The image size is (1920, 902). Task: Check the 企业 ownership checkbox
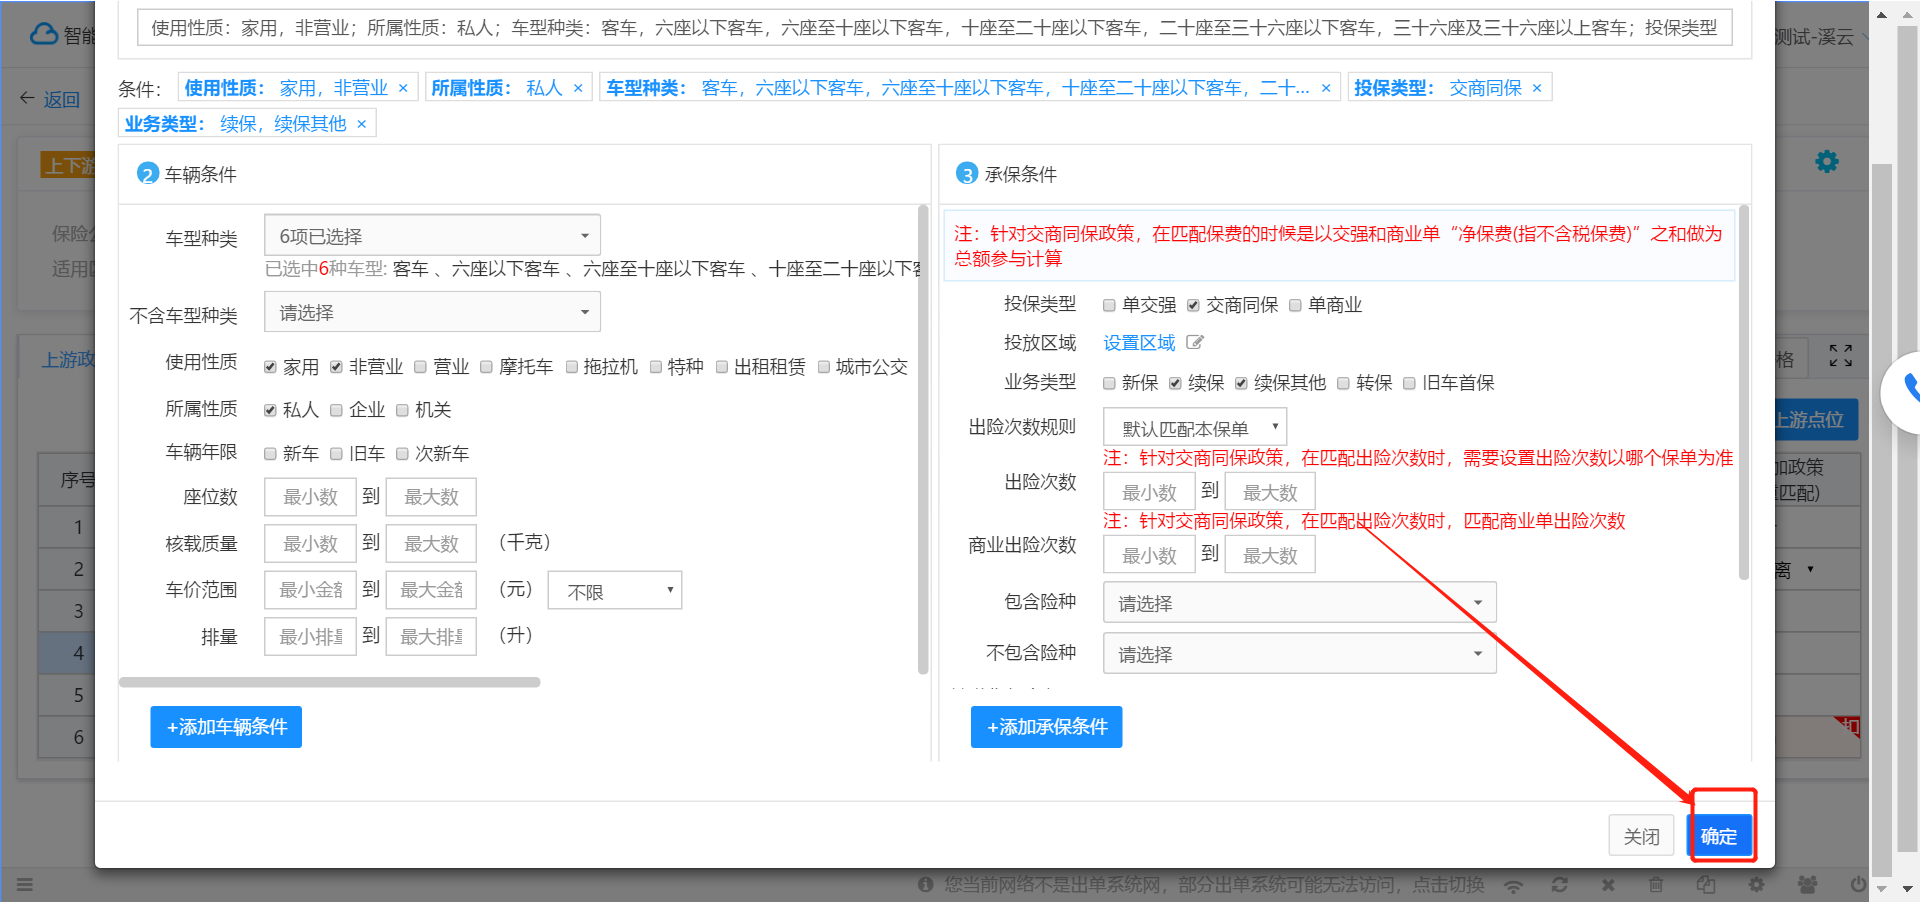pos(336,410)
